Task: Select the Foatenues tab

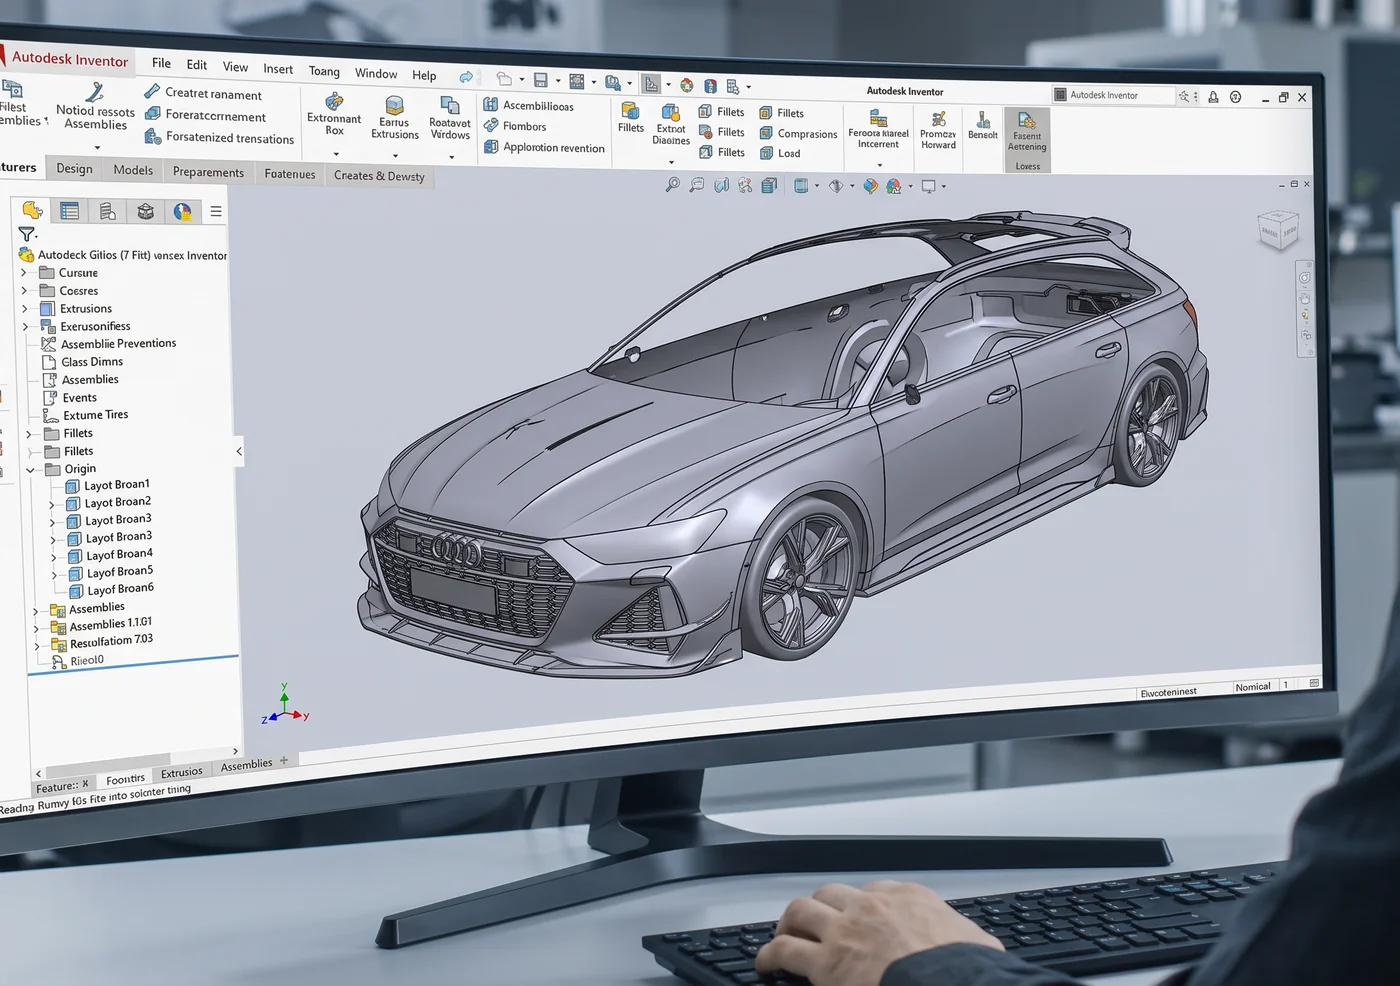Action: (x=289, y=174)
